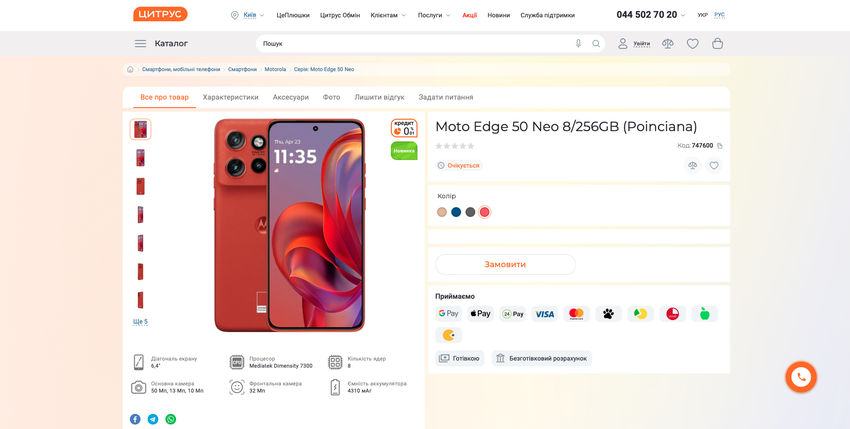Switch site language to РУС

tap(719, 15)
